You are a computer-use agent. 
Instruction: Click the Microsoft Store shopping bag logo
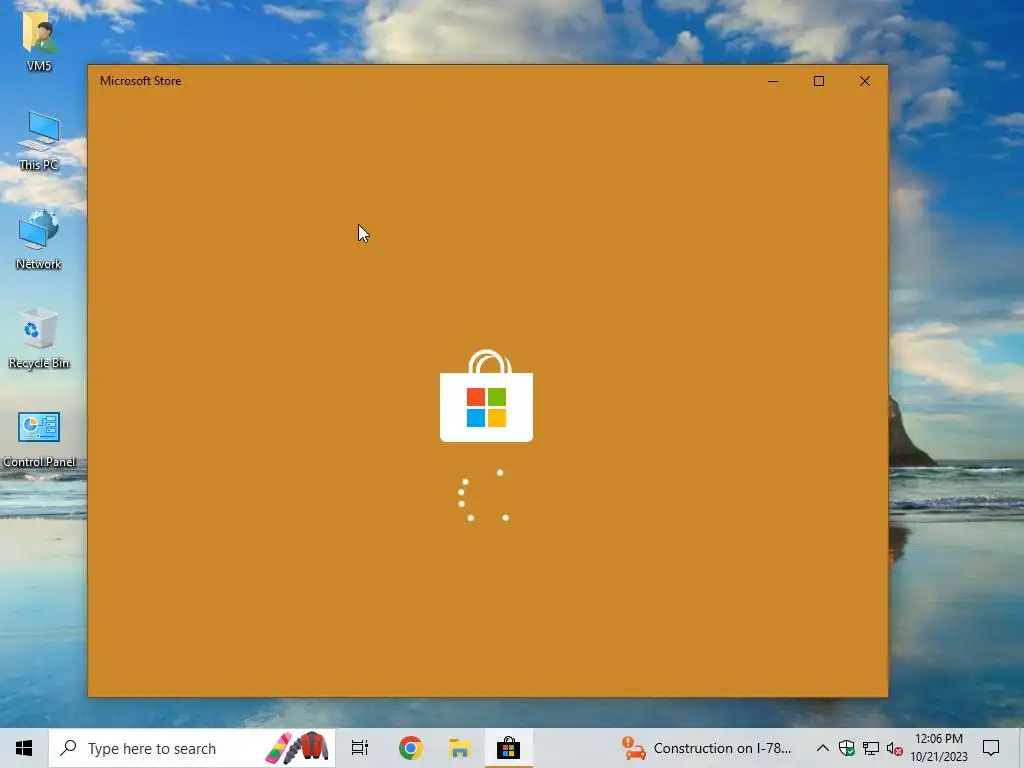(x=487, y=396)
